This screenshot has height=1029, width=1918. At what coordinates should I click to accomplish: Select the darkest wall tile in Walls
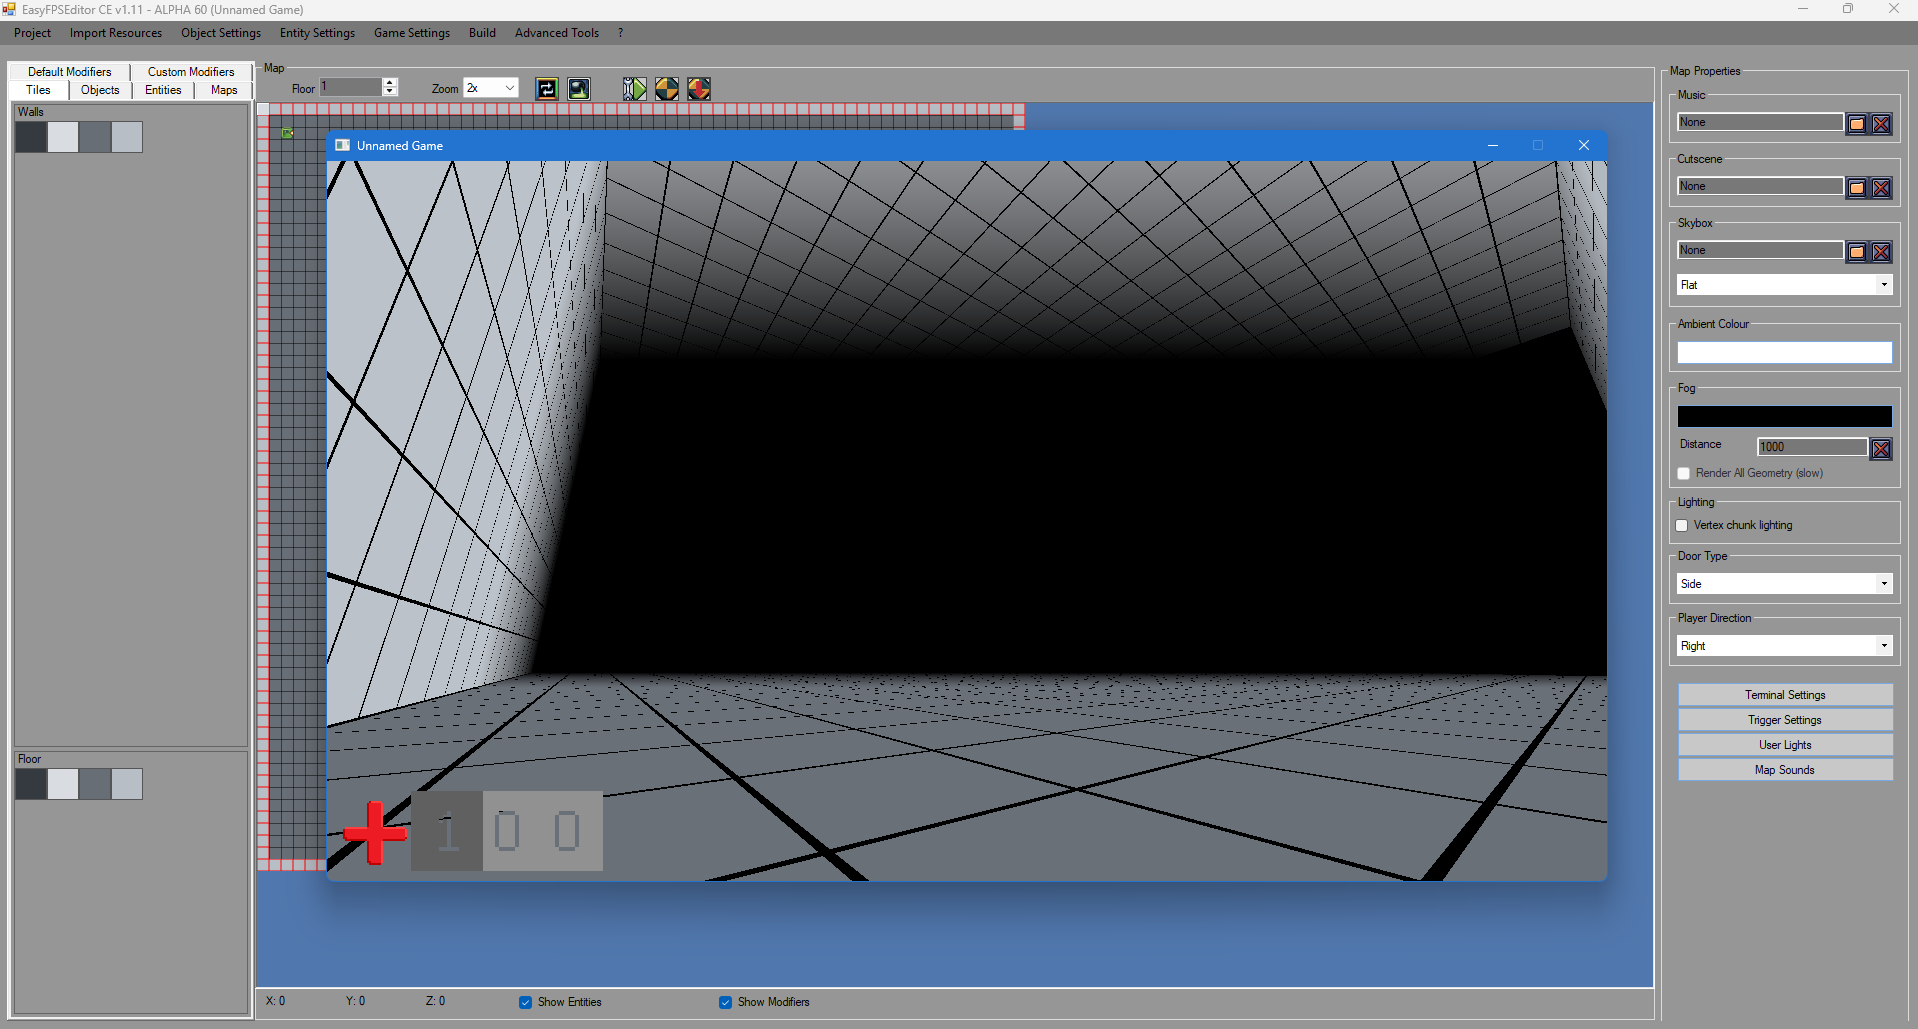click(x=31, y=137)
